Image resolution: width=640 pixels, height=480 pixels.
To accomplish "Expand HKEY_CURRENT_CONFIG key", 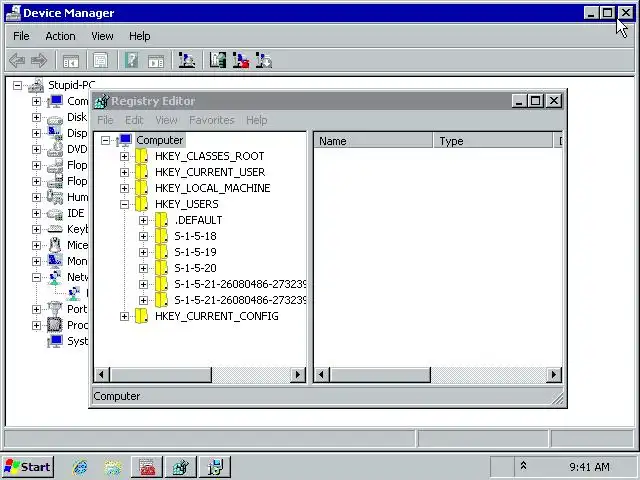I will click(124, 317).
